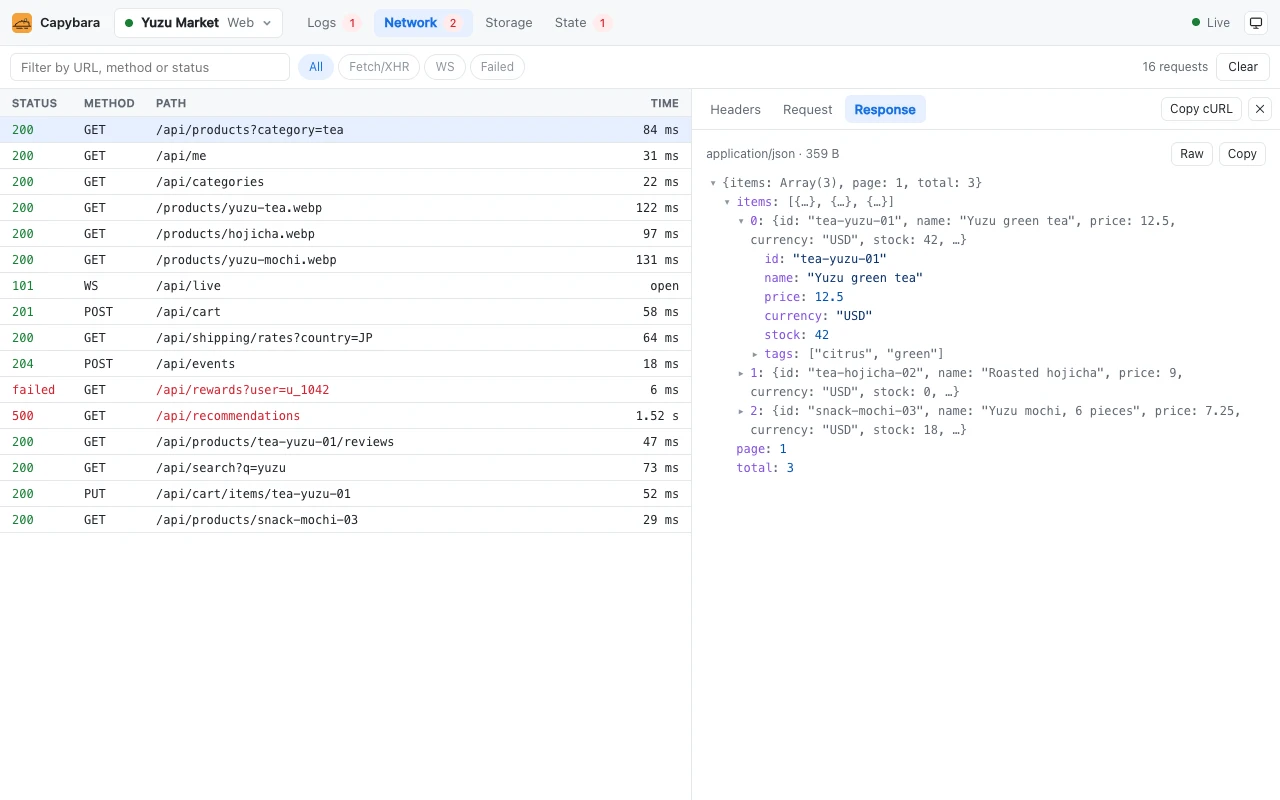Viewport: 1280px width, 800px height.
Task: Collapse the root response object
Action: click(712, 183)
